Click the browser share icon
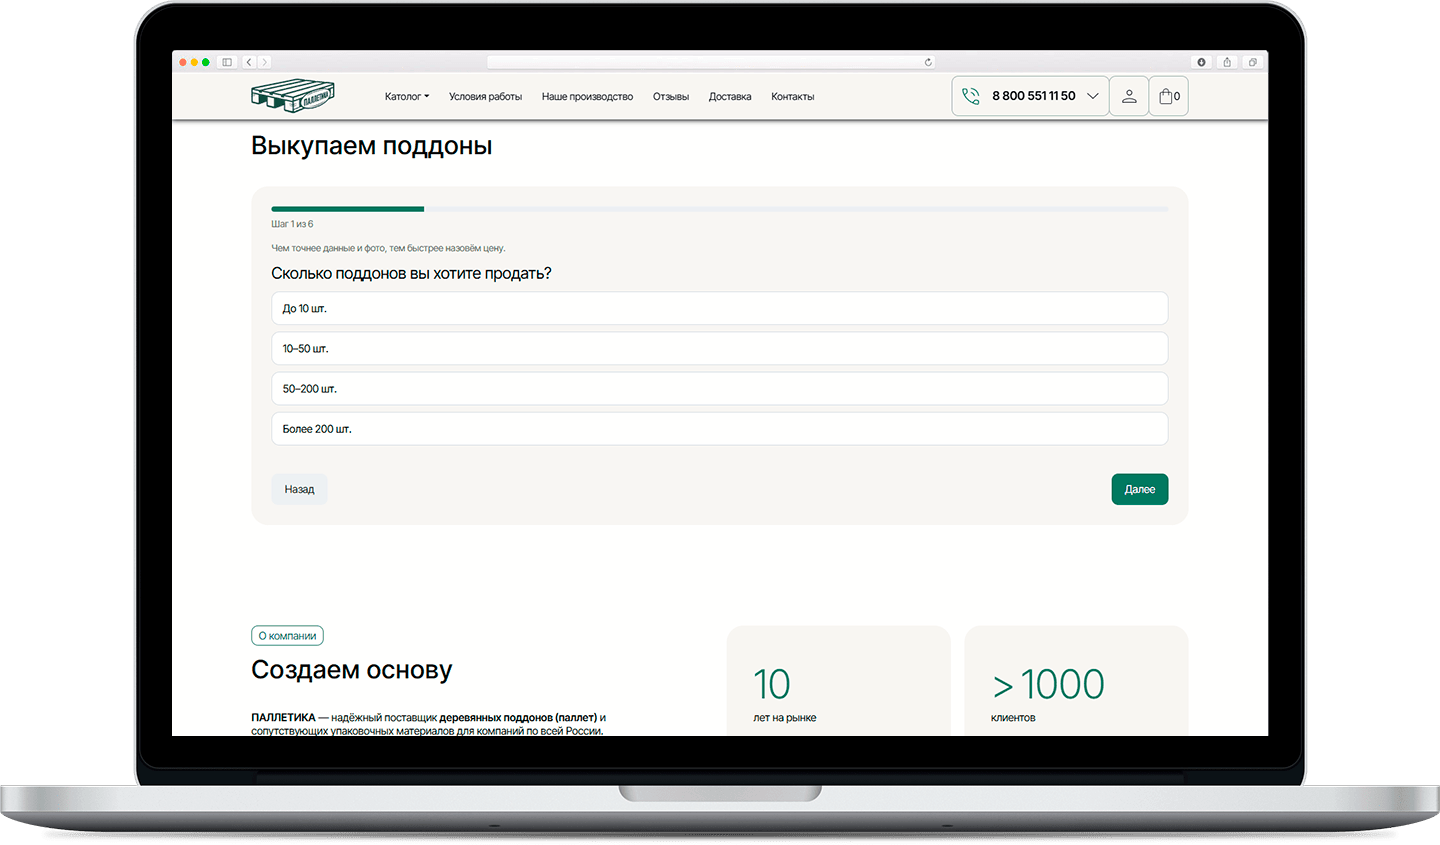 tap(1227, 62)
